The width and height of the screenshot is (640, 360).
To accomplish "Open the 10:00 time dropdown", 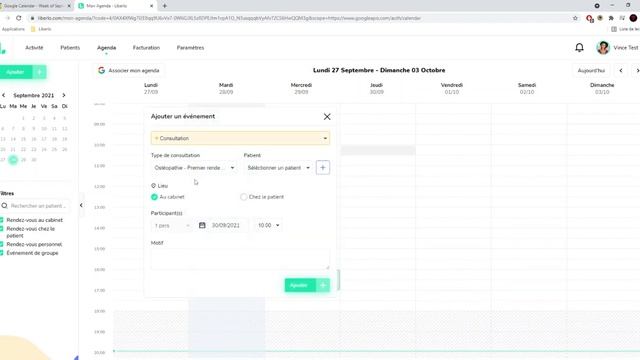I will (268, 225).
